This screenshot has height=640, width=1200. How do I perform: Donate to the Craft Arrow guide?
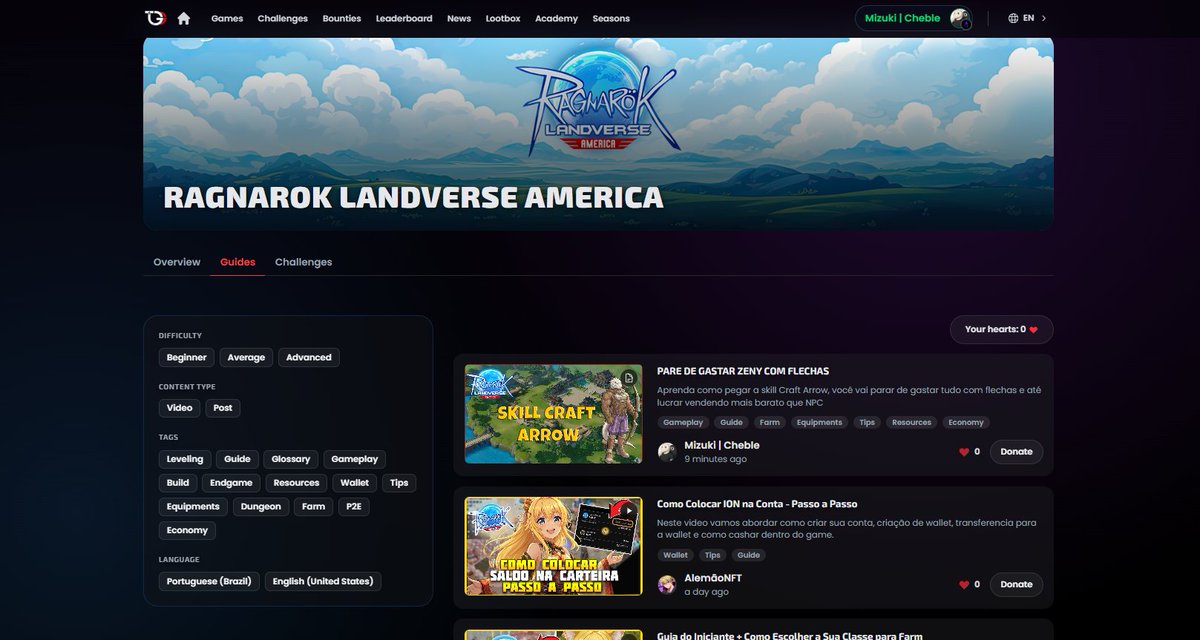[x=1016, y=452]
